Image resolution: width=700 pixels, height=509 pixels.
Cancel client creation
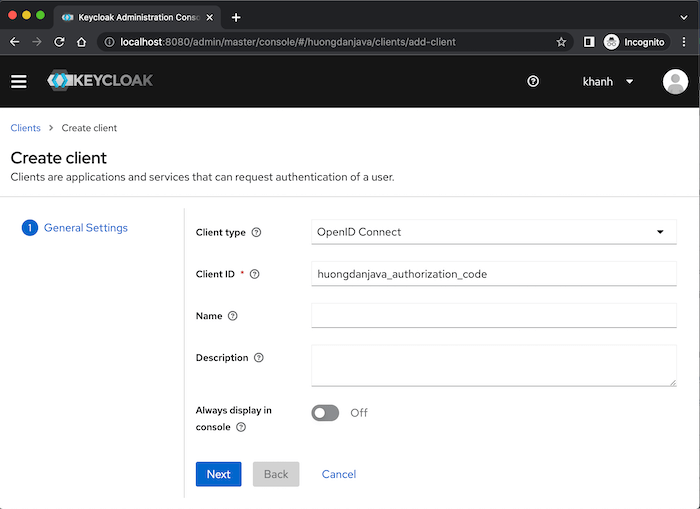click(339, 474)
